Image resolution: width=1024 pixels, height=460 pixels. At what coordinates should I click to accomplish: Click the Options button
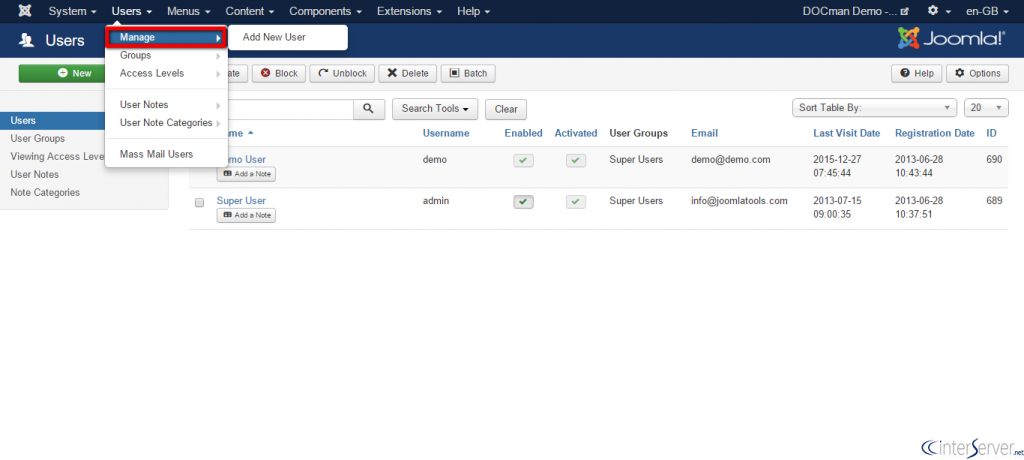pos(978,73)
